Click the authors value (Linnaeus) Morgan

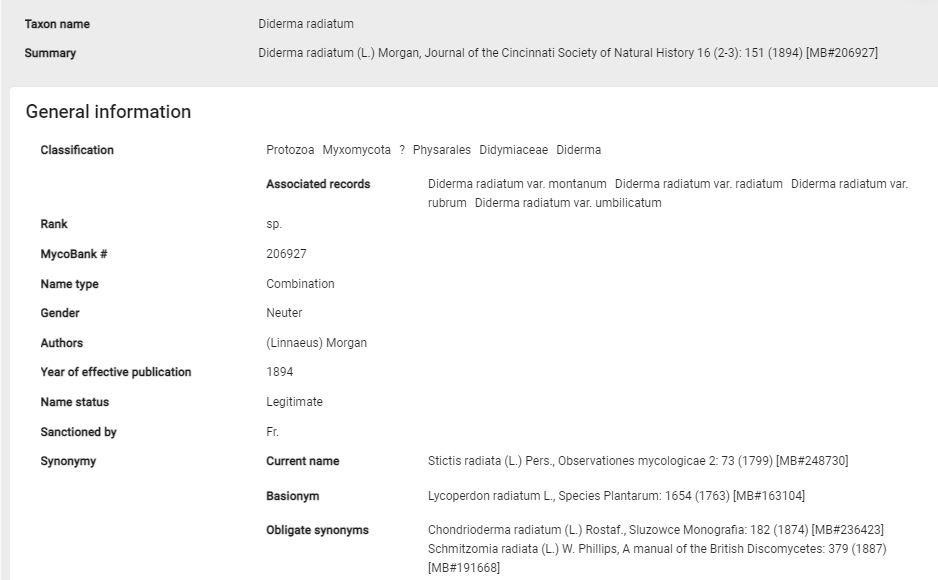click(316, 343)
